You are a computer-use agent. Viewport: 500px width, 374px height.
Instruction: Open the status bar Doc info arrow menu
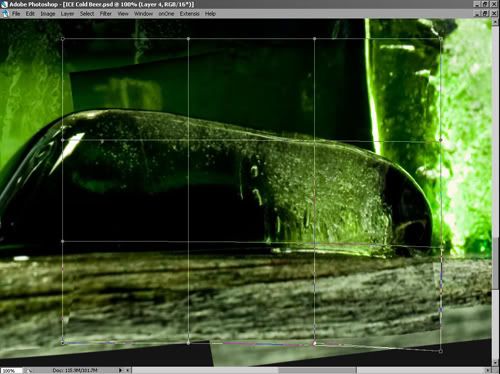coord(121,370)
